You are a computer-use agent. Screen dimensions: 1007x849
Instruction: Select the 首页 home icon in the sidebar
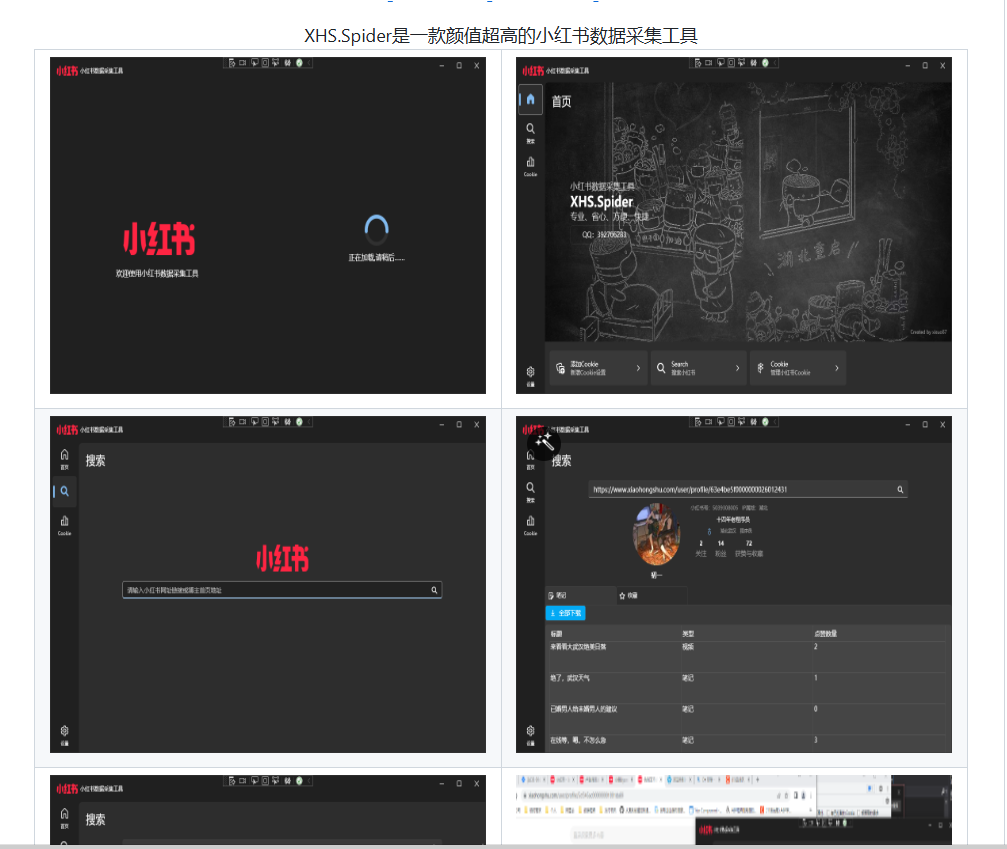530,100
